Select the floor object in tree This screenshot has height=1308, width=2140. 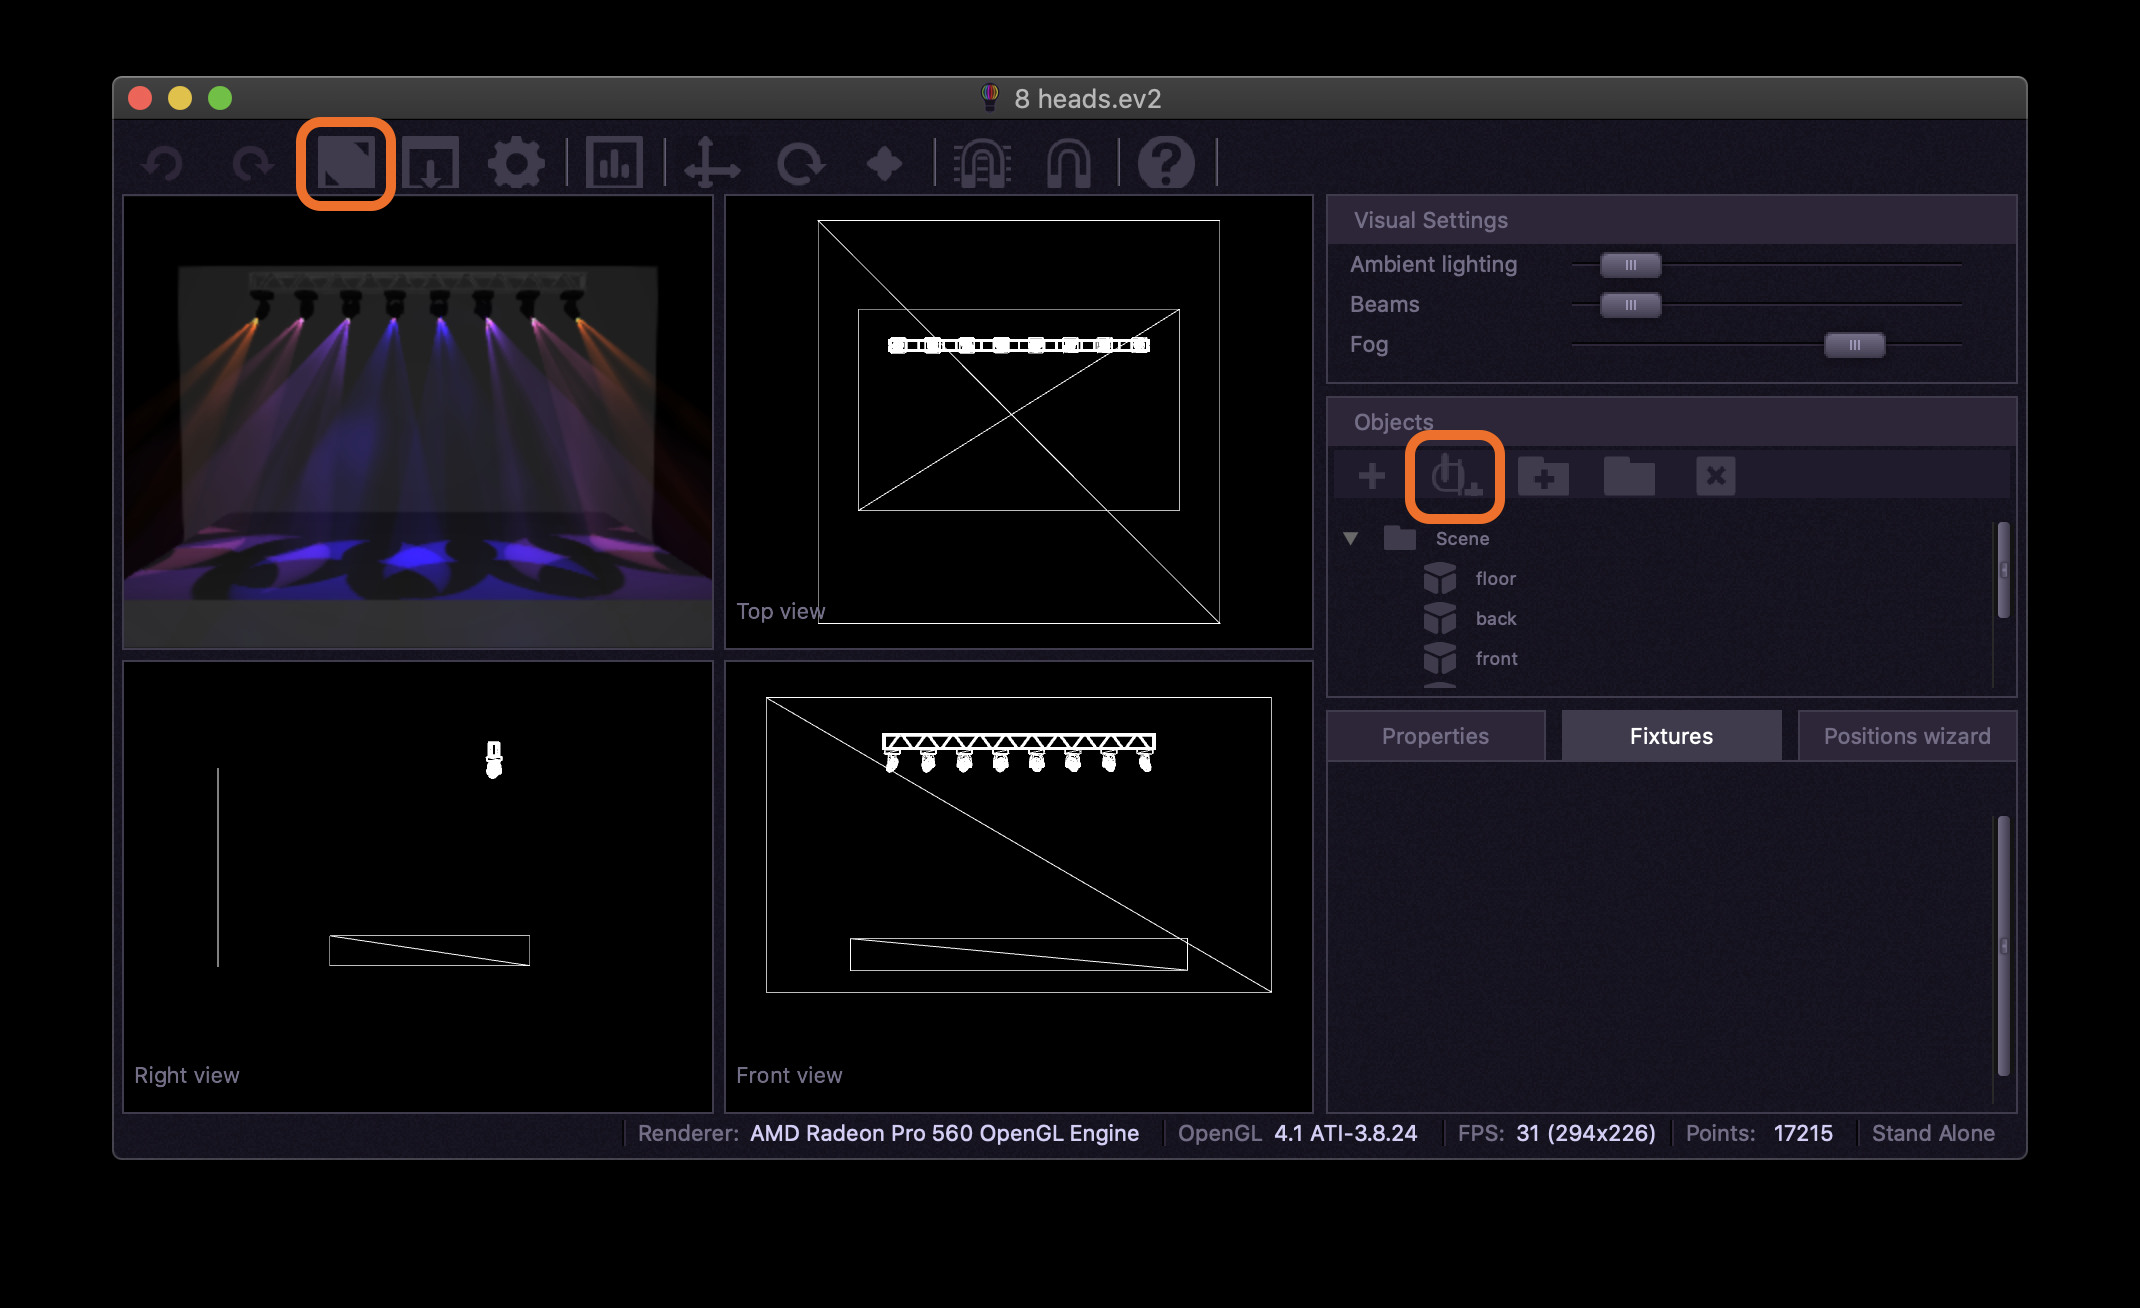pyautogui.click(x=1495, y=579)
